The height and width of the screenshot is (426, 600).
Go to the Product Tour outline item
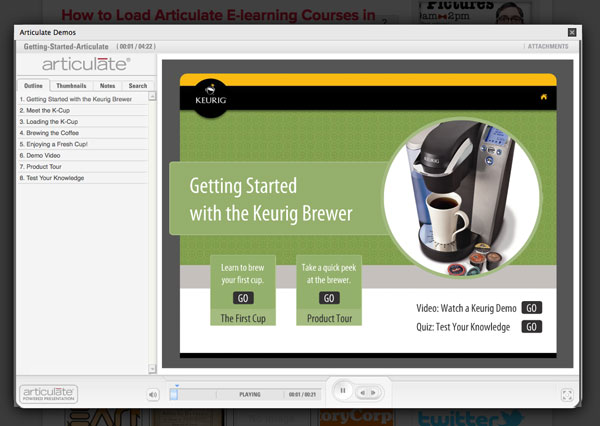(83, 166)
